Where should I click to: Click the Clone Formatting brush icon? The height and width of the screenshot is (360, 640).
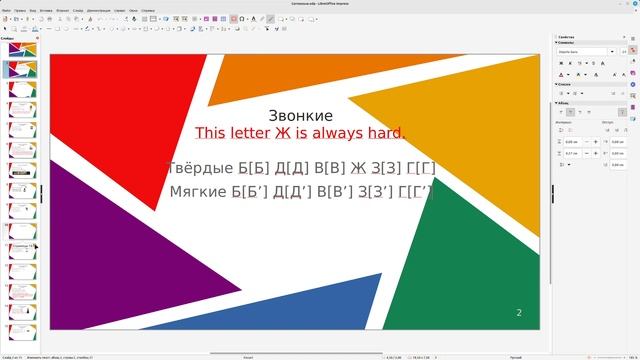91,19
